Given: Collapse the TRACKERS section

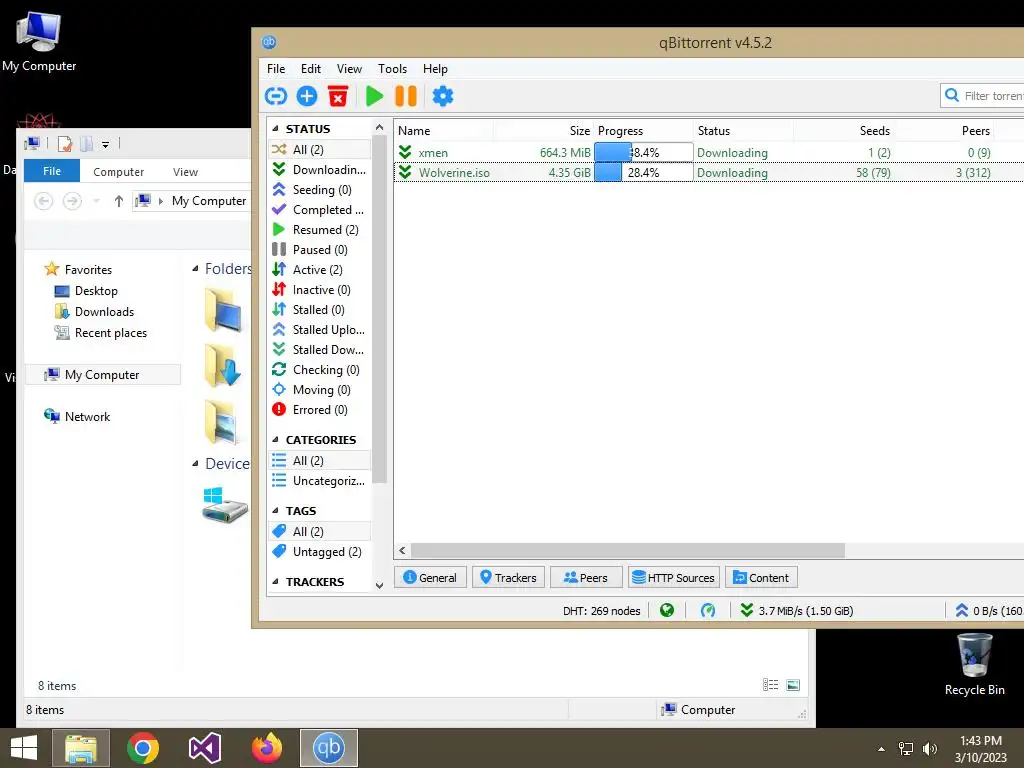Looking at the screenshot, I should pyautogui.click(x=276, y=582).
